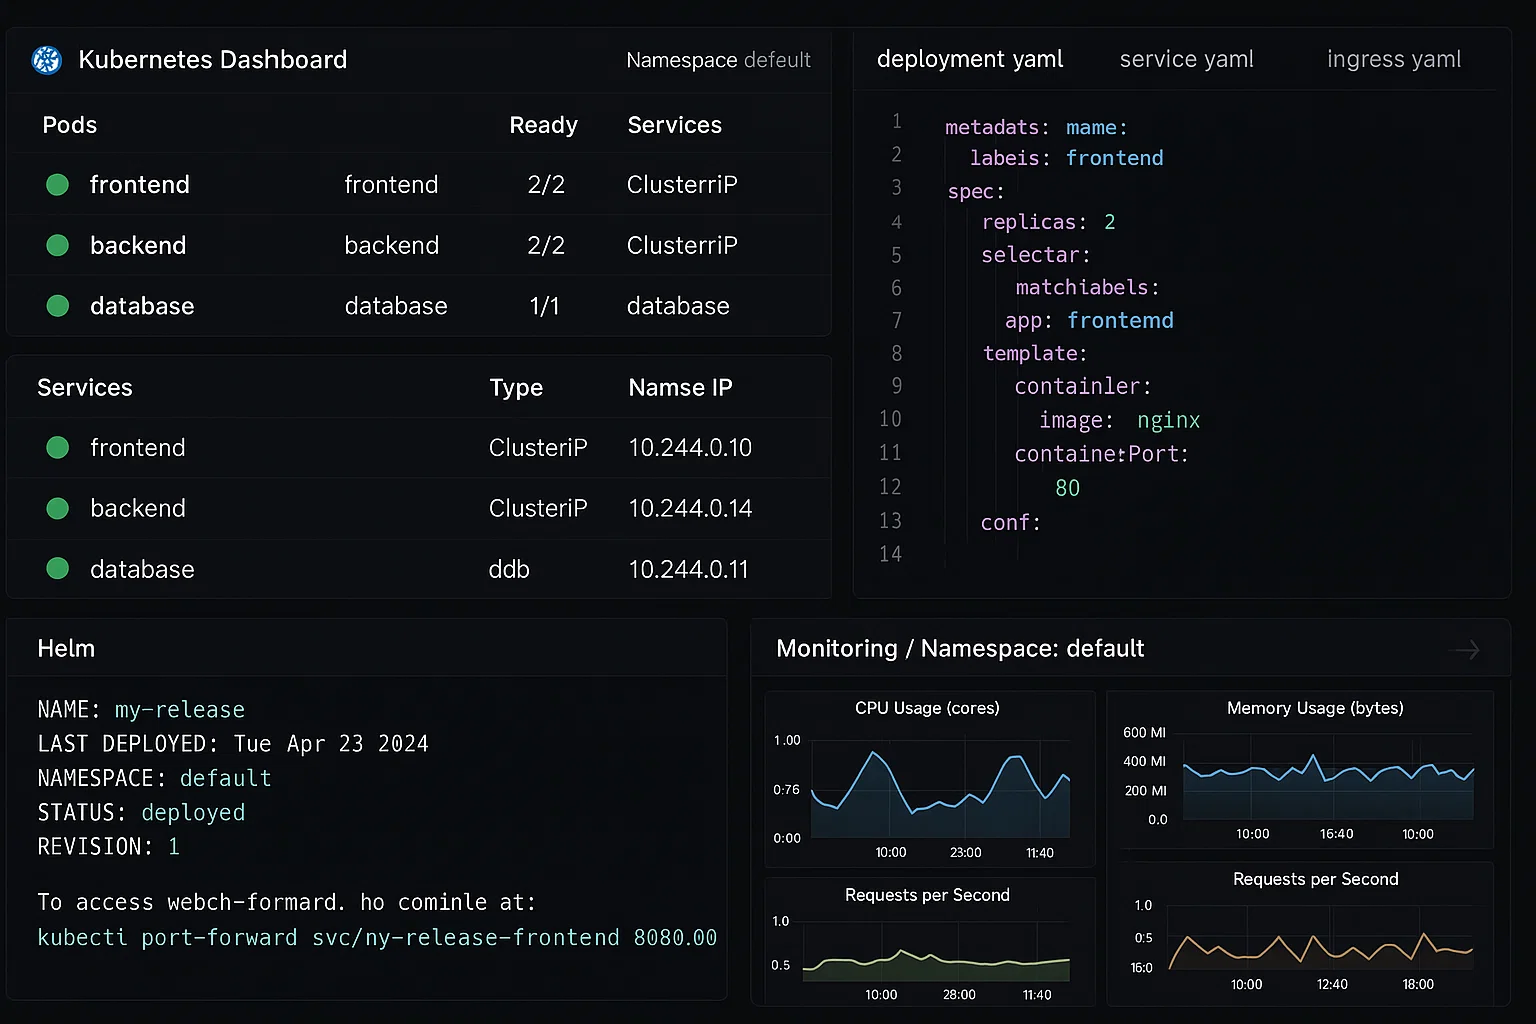Select the database pod name

(142, 306)
